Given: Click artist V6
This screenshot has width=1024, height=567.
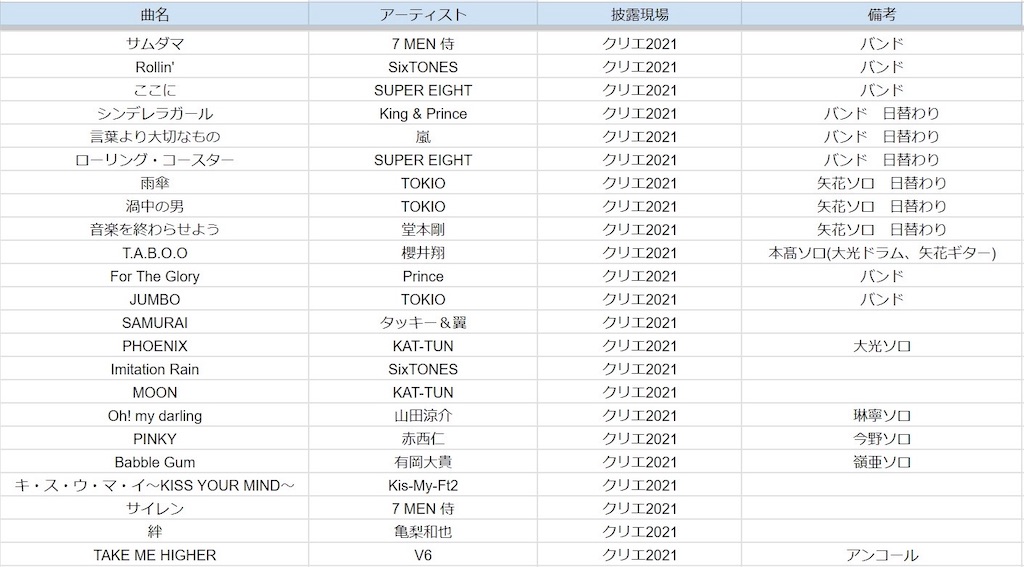Looking at the screenshot, I should [x=423, y=555].
